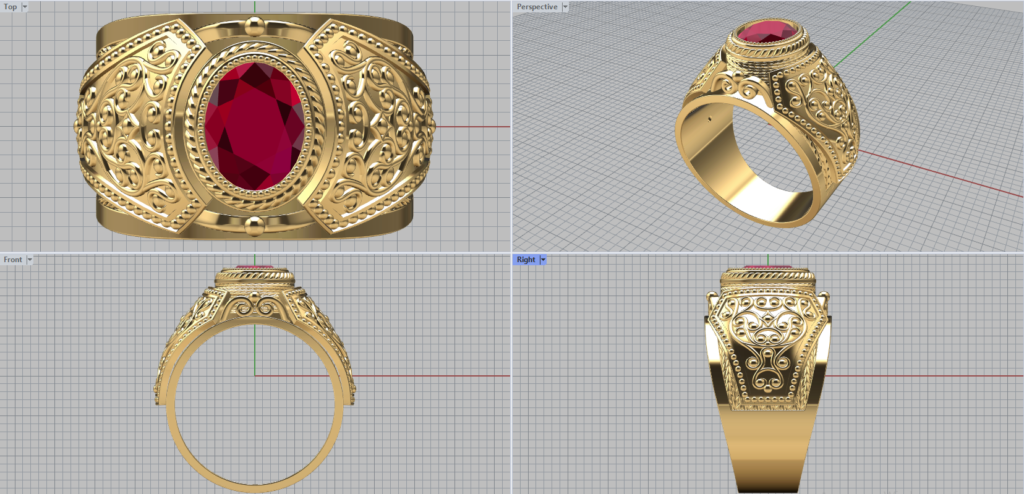Activate the Top viewport title label
The width and height of the screenshot is (1024, 494).
[x=10, y=6]
